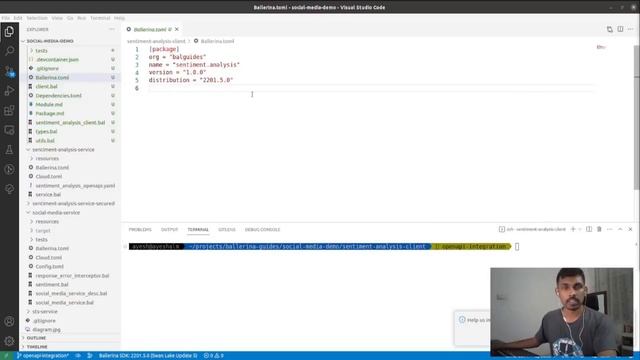Viewport: 640px width, 360px height.
Task: Kill the terminal with trash icon
Action: tap(599, 229)
